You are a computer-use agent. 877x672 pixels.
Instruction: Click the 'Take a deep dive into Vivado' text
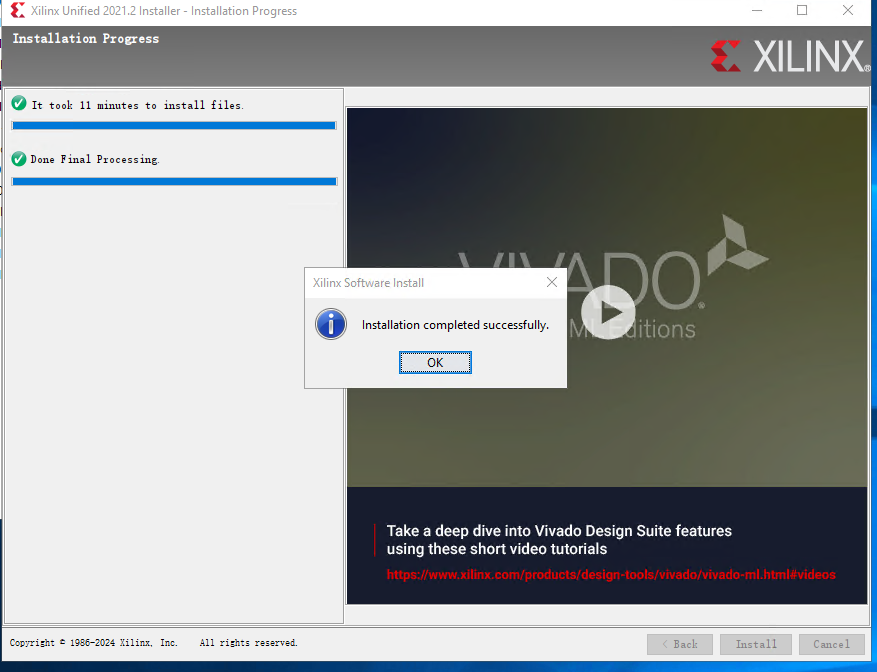559,539
